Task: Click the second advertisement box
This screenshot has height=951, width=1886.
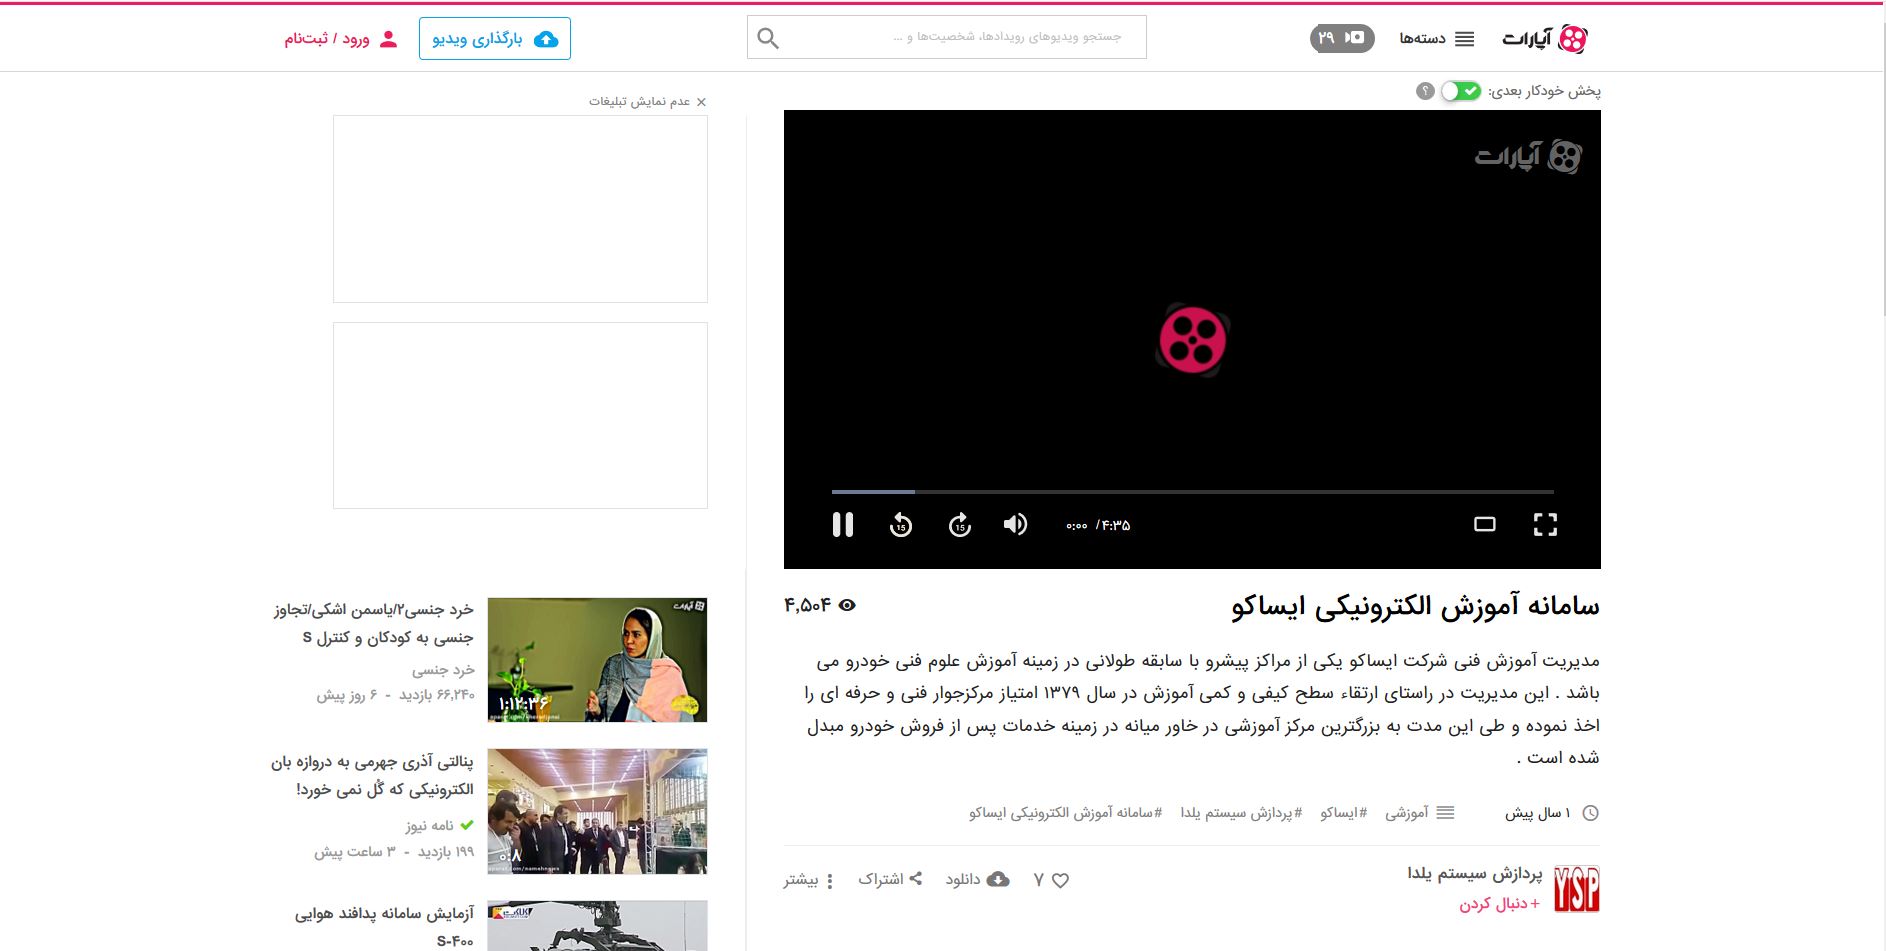Action: tap(520, 415)
